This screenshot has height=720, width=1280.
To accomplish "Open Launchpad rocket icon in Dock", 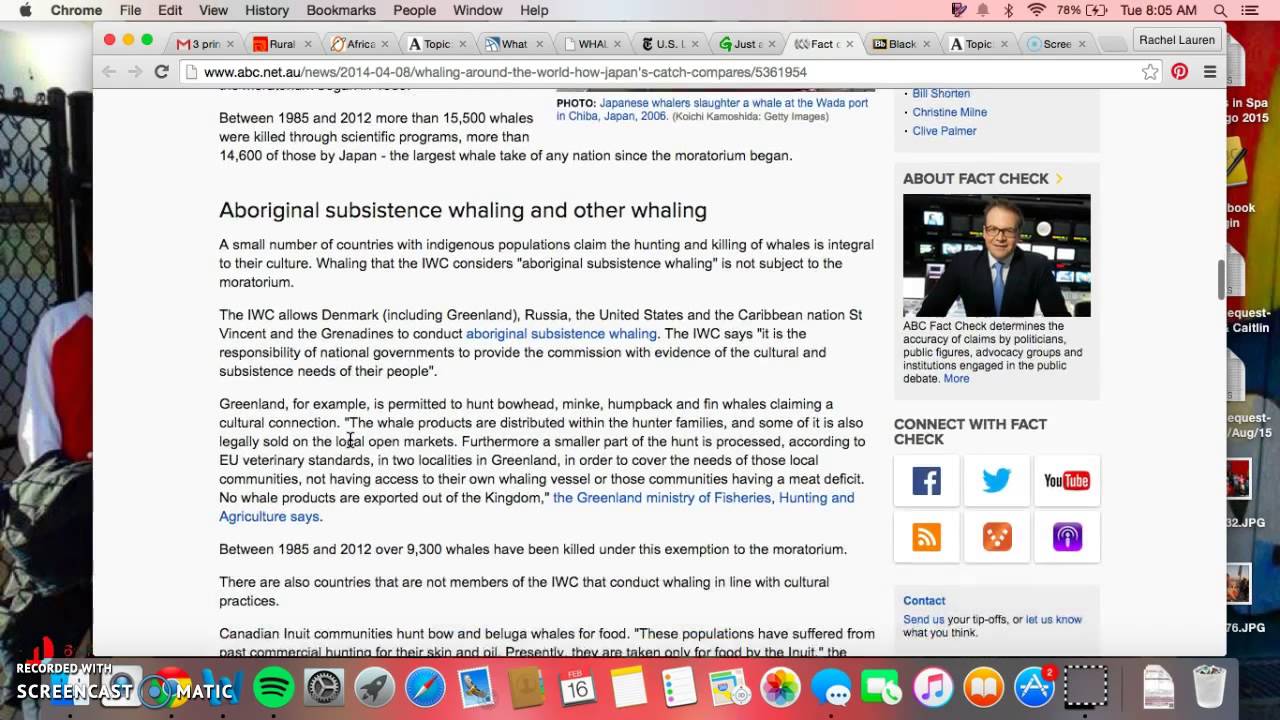I will (x=375, y=688).
